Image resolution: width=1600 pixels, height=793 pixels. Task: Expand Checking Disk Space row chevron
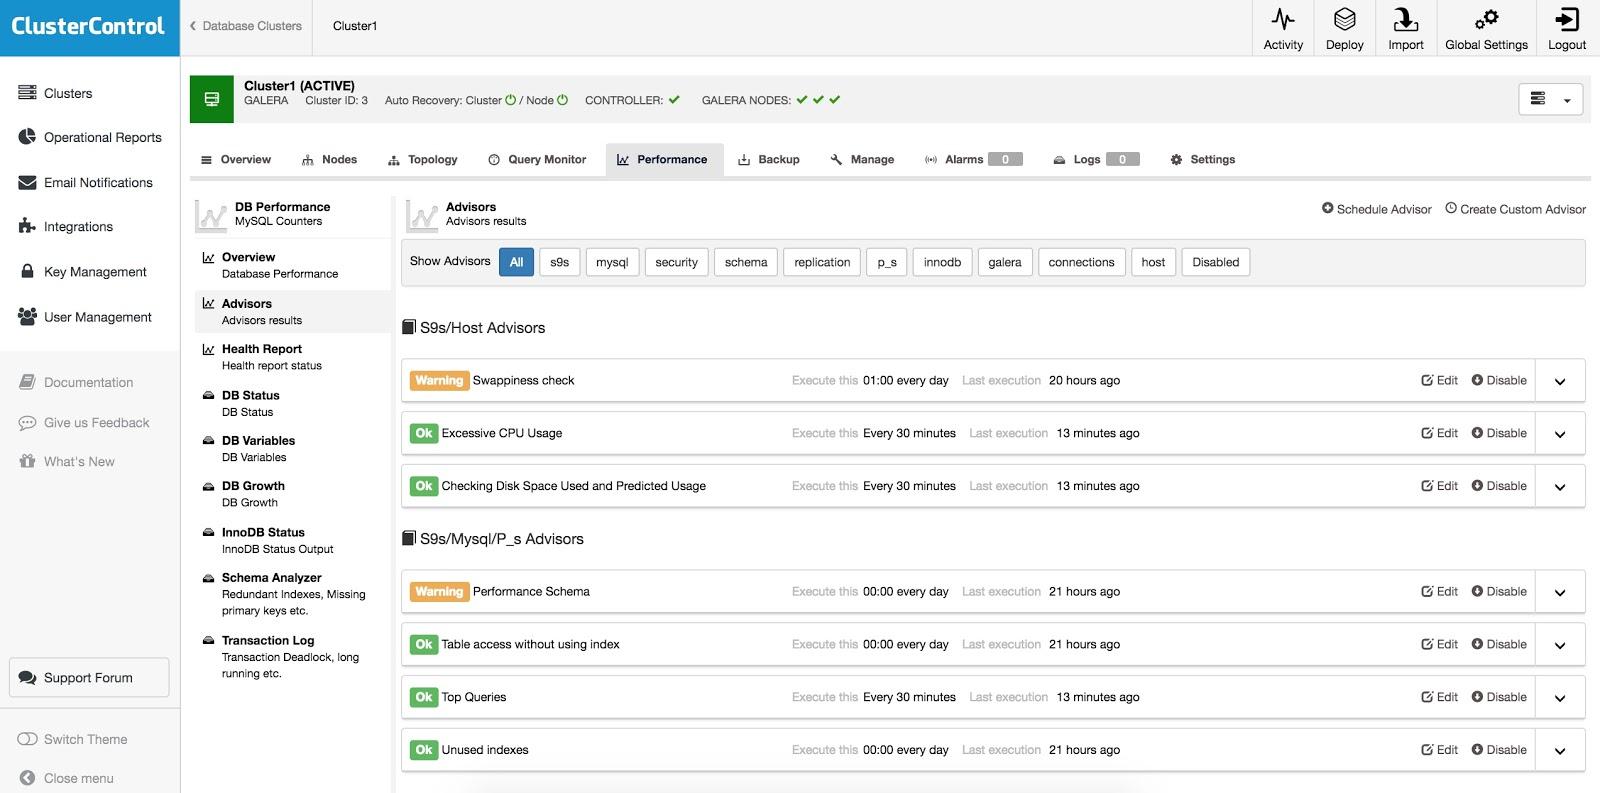coord(1560,487)
